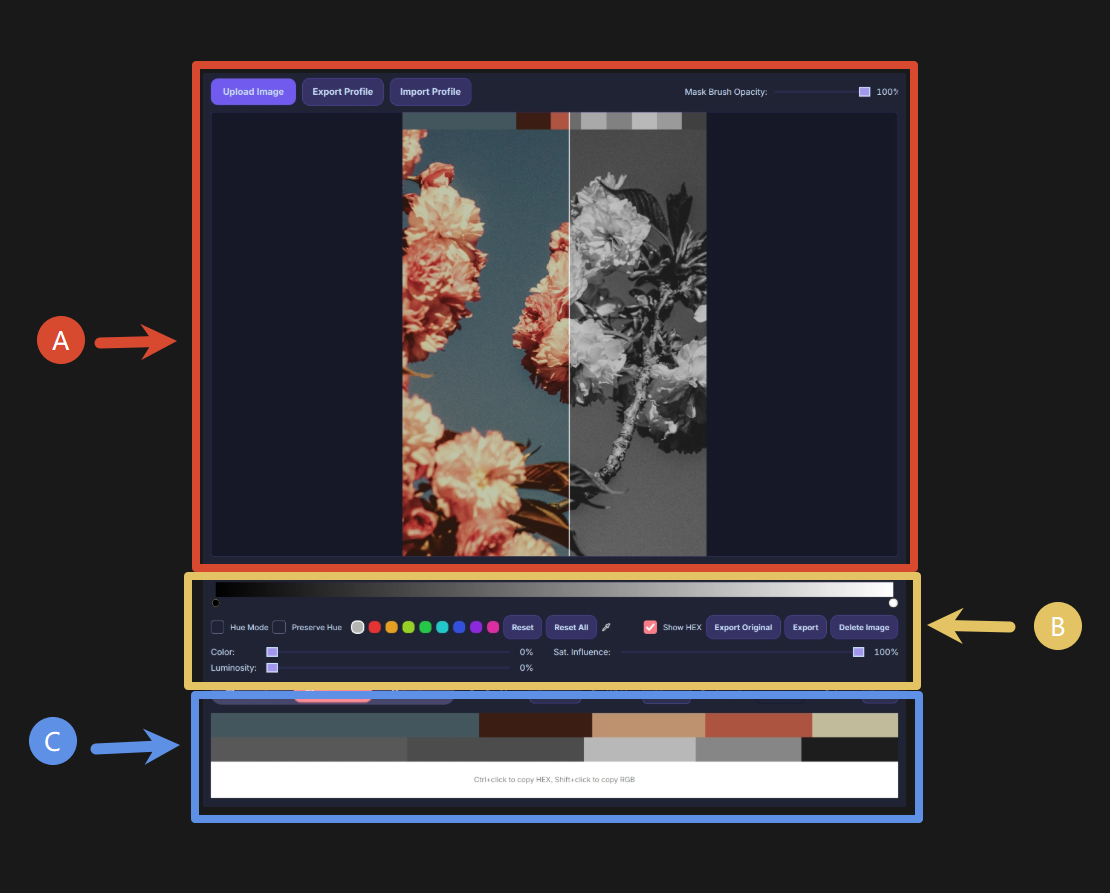Click the Luminosity slider handle
1110x893 pixels.
272,668
